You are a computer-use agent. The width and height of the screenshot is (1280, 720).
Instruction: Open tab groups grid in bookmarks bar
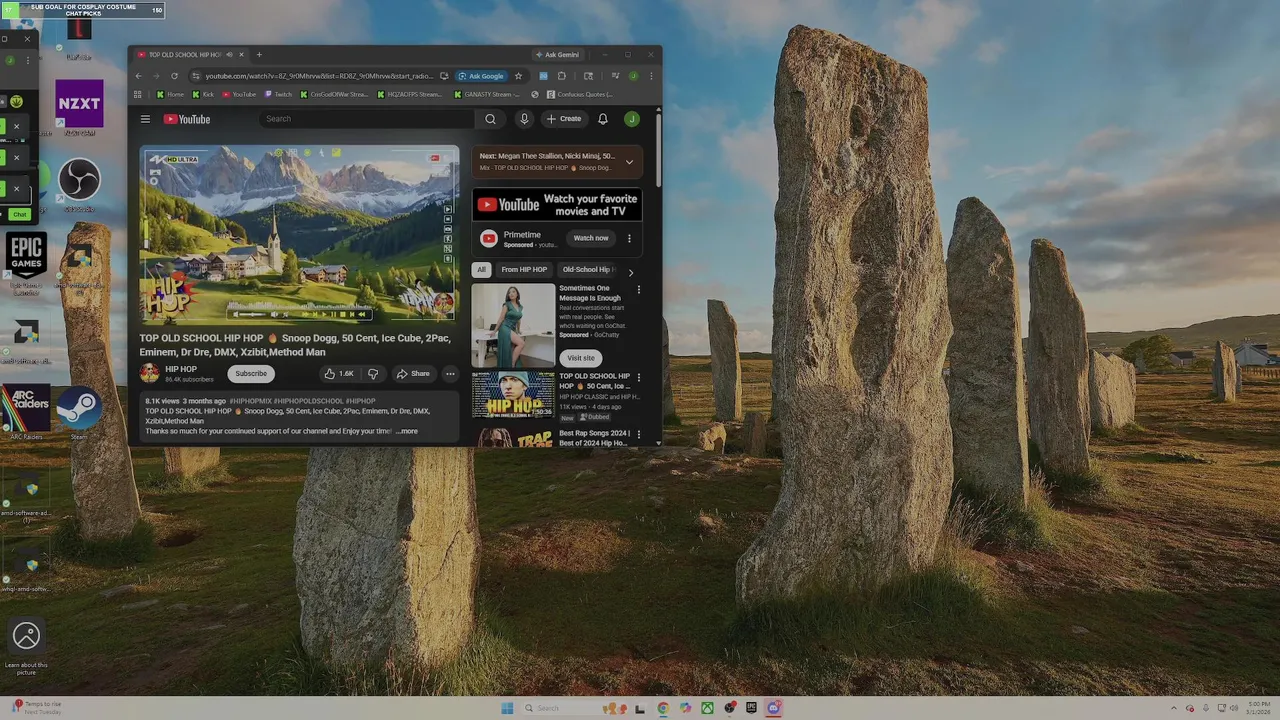(x=139, y=95)
